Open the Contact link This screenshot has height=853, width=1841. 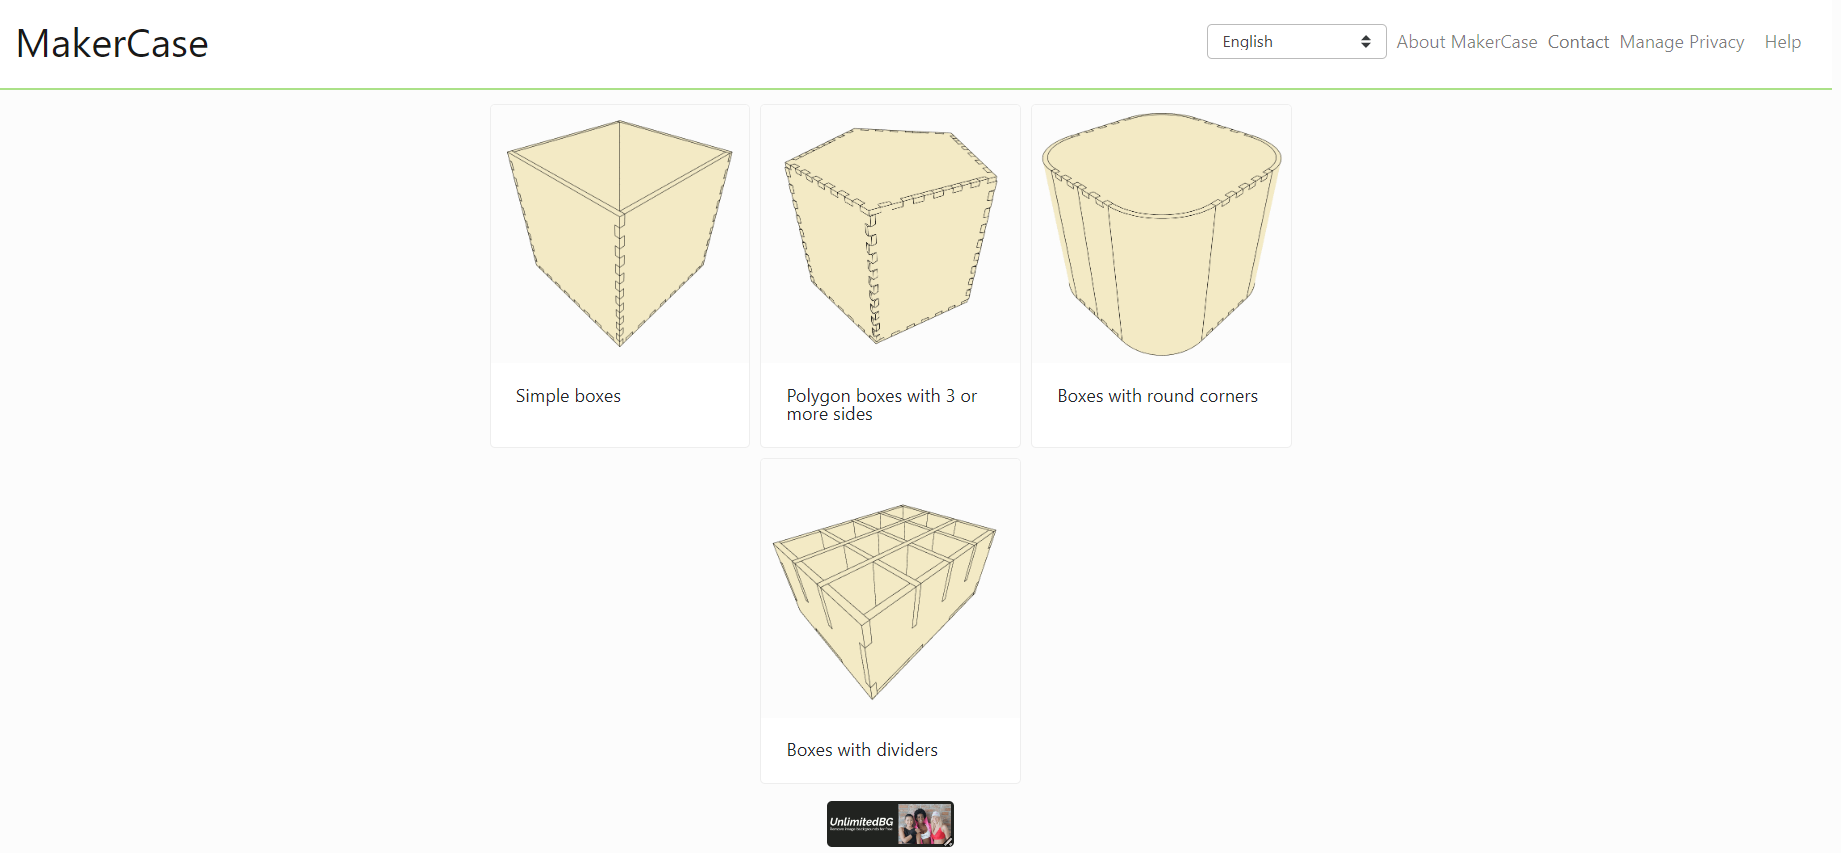pos(1578,42)
